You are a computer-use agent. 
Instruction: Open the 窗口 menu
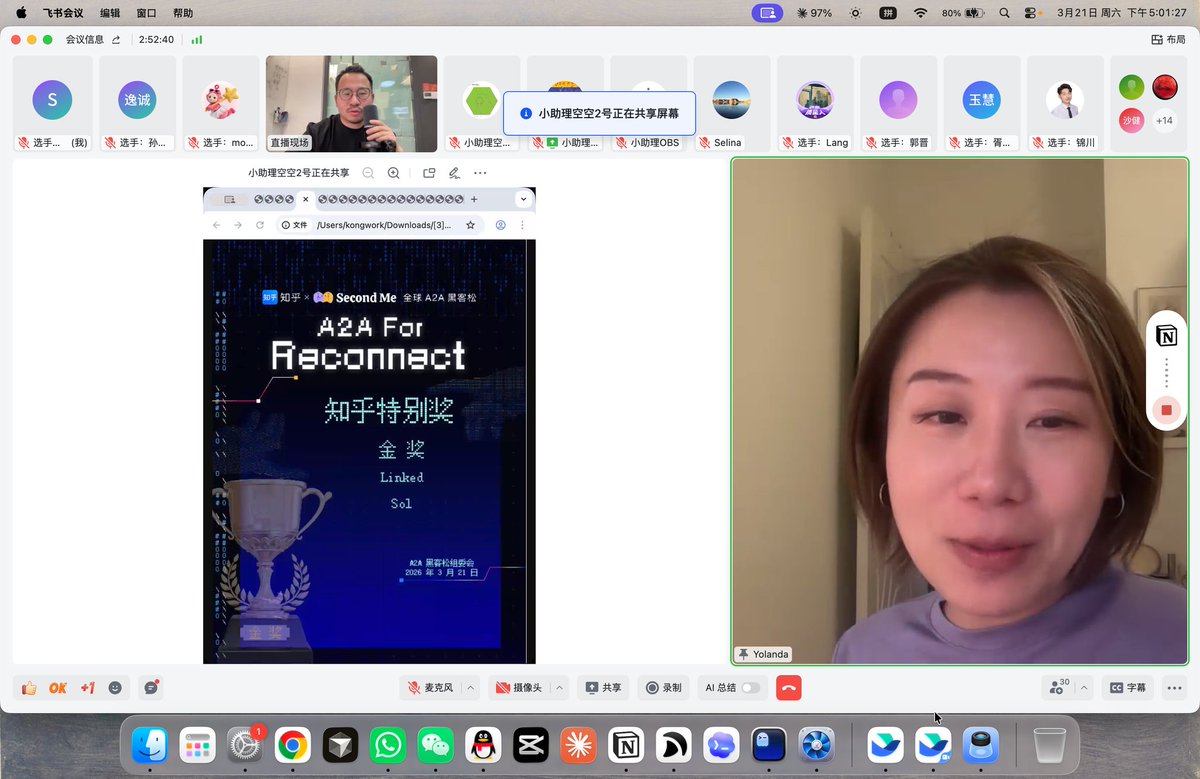click(146, 13)
